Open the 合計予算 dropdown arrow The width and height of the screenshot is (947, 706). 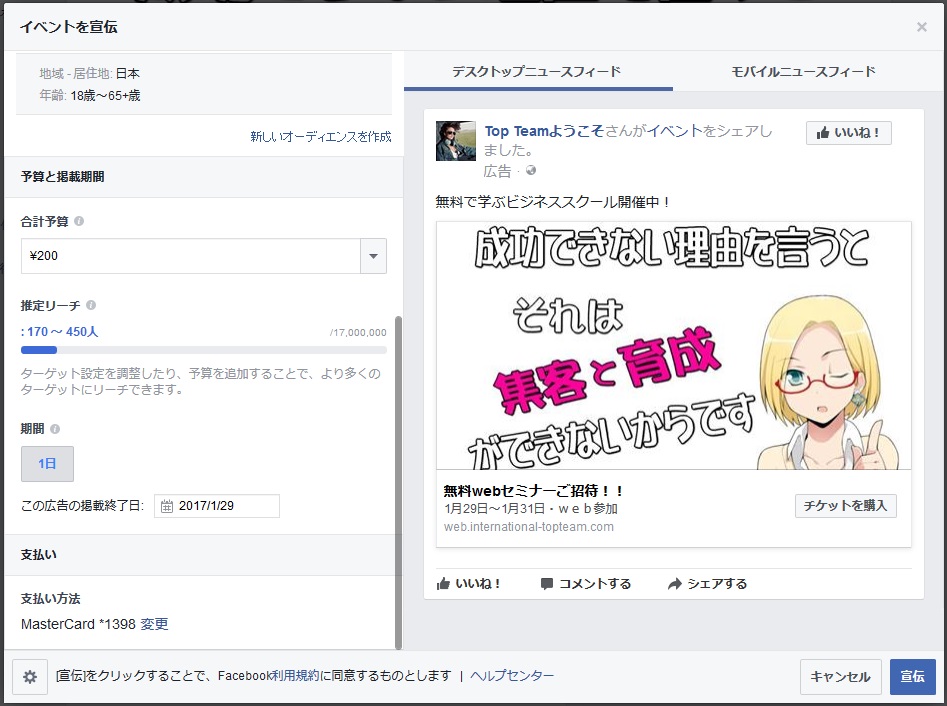click(373, 256)
